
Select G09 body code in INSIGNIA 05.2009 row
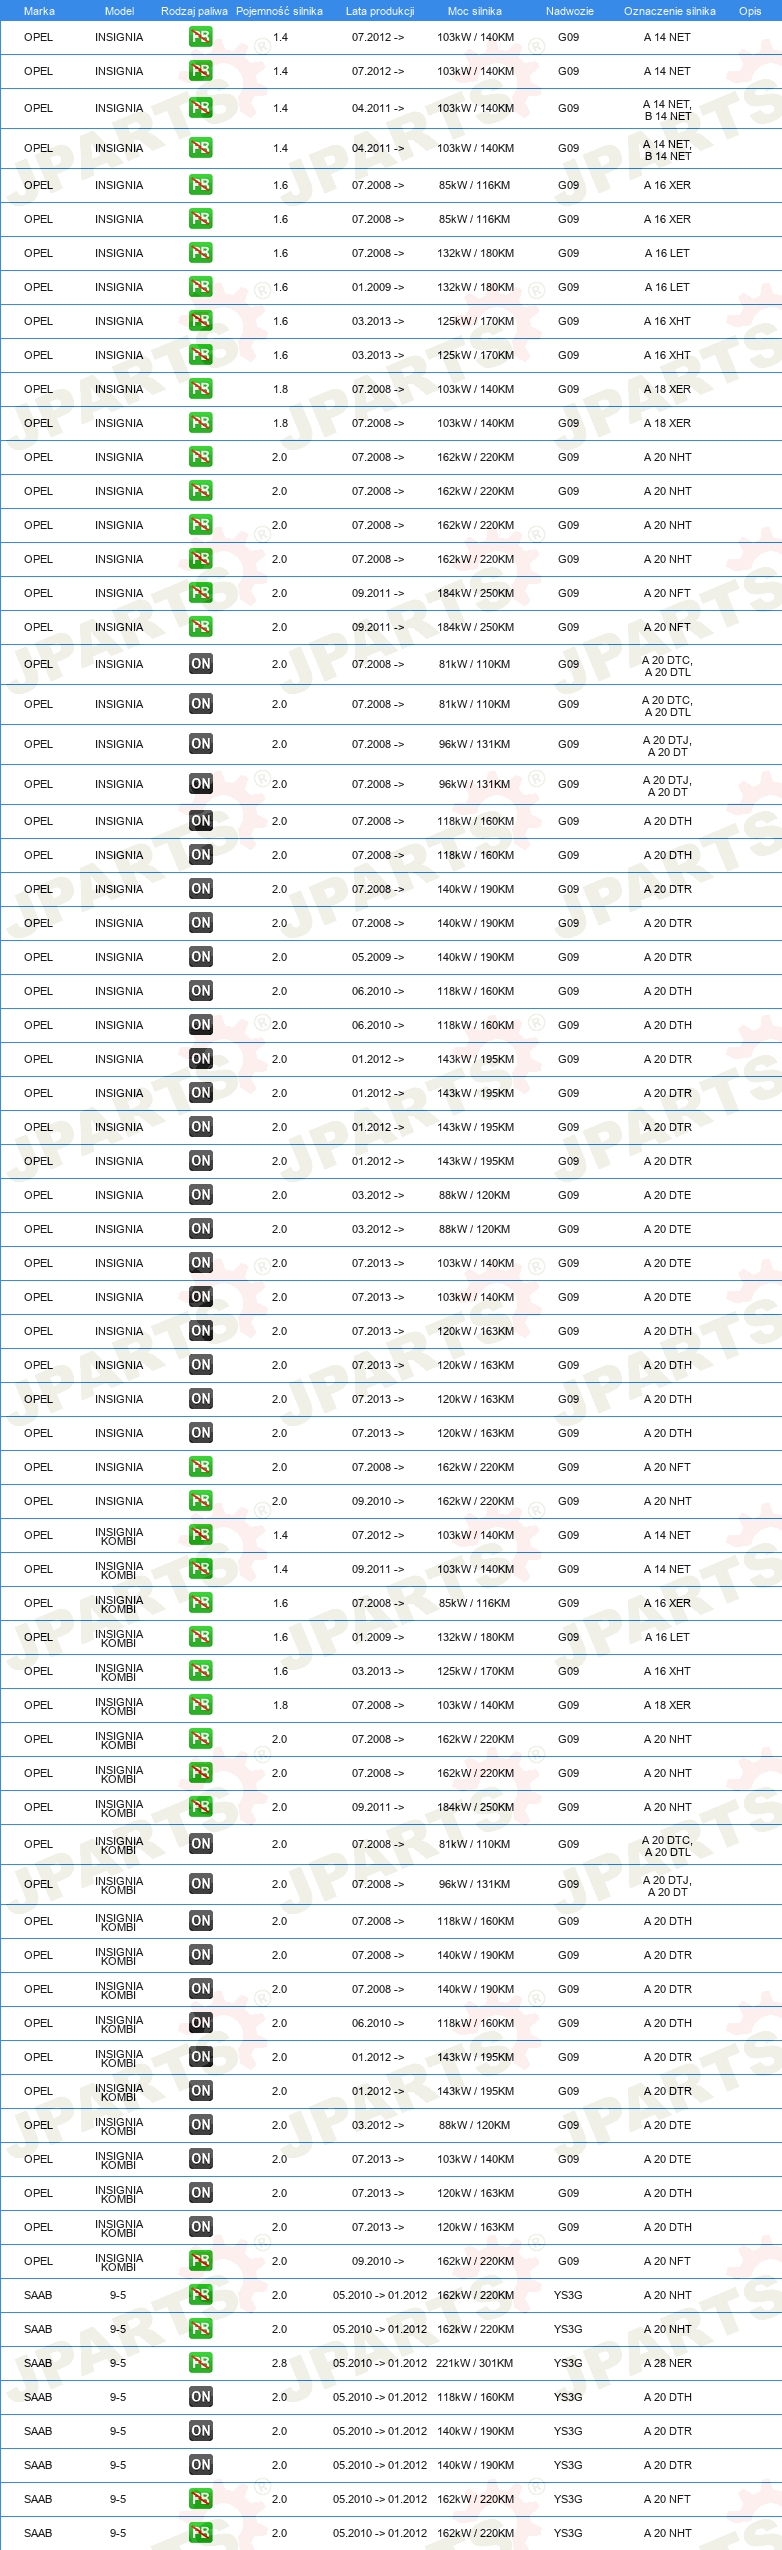pos(568,957)
